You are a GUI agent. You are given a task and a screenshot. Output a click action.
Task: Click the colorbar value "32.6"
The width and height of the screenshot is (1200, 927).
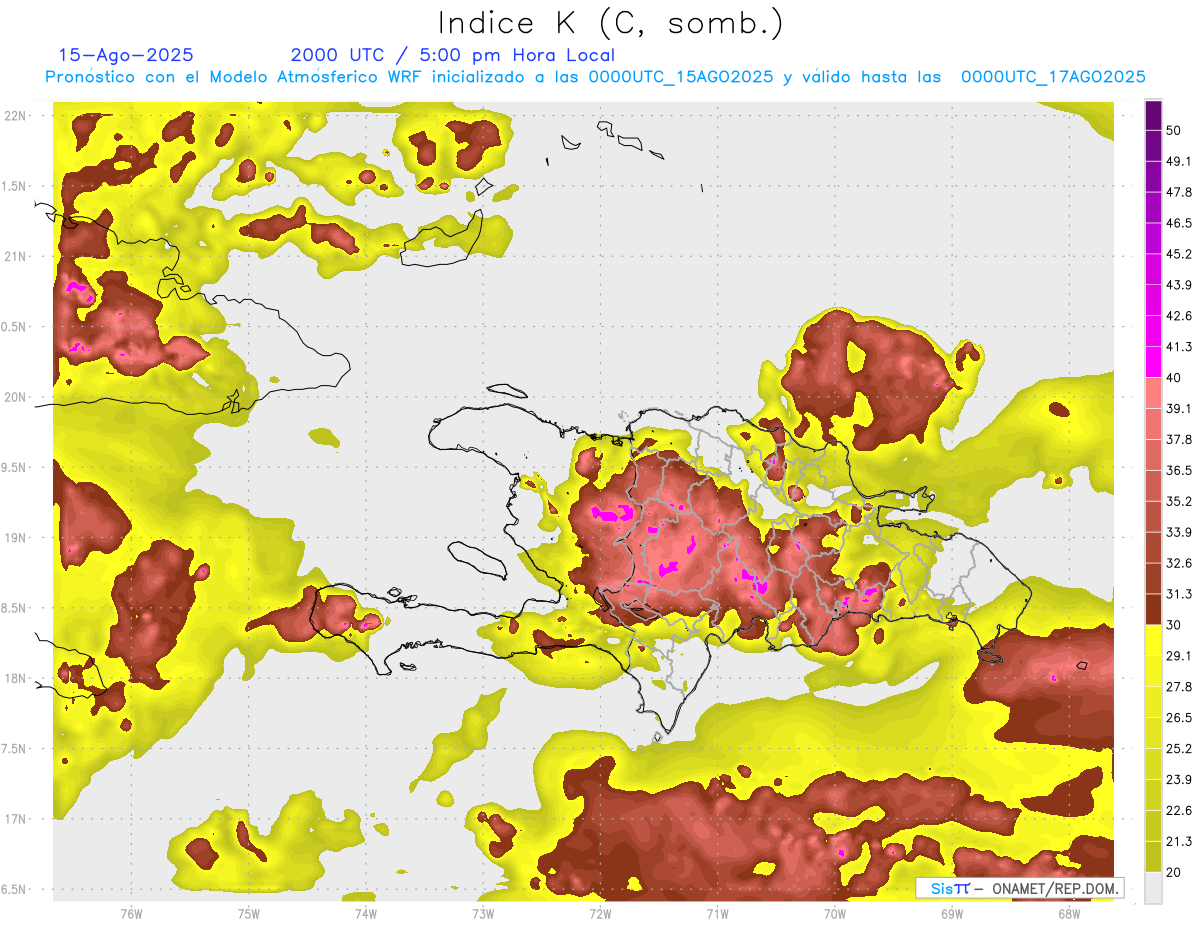(x=1178, y=563)
